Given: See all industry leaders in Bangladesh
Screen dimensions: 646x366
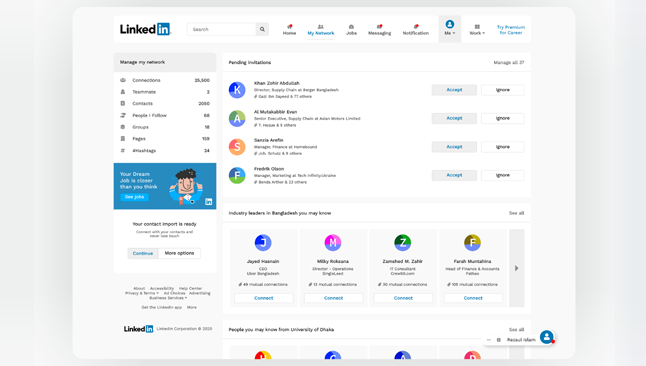Looking at the screenshot, I should click(516, 213).
